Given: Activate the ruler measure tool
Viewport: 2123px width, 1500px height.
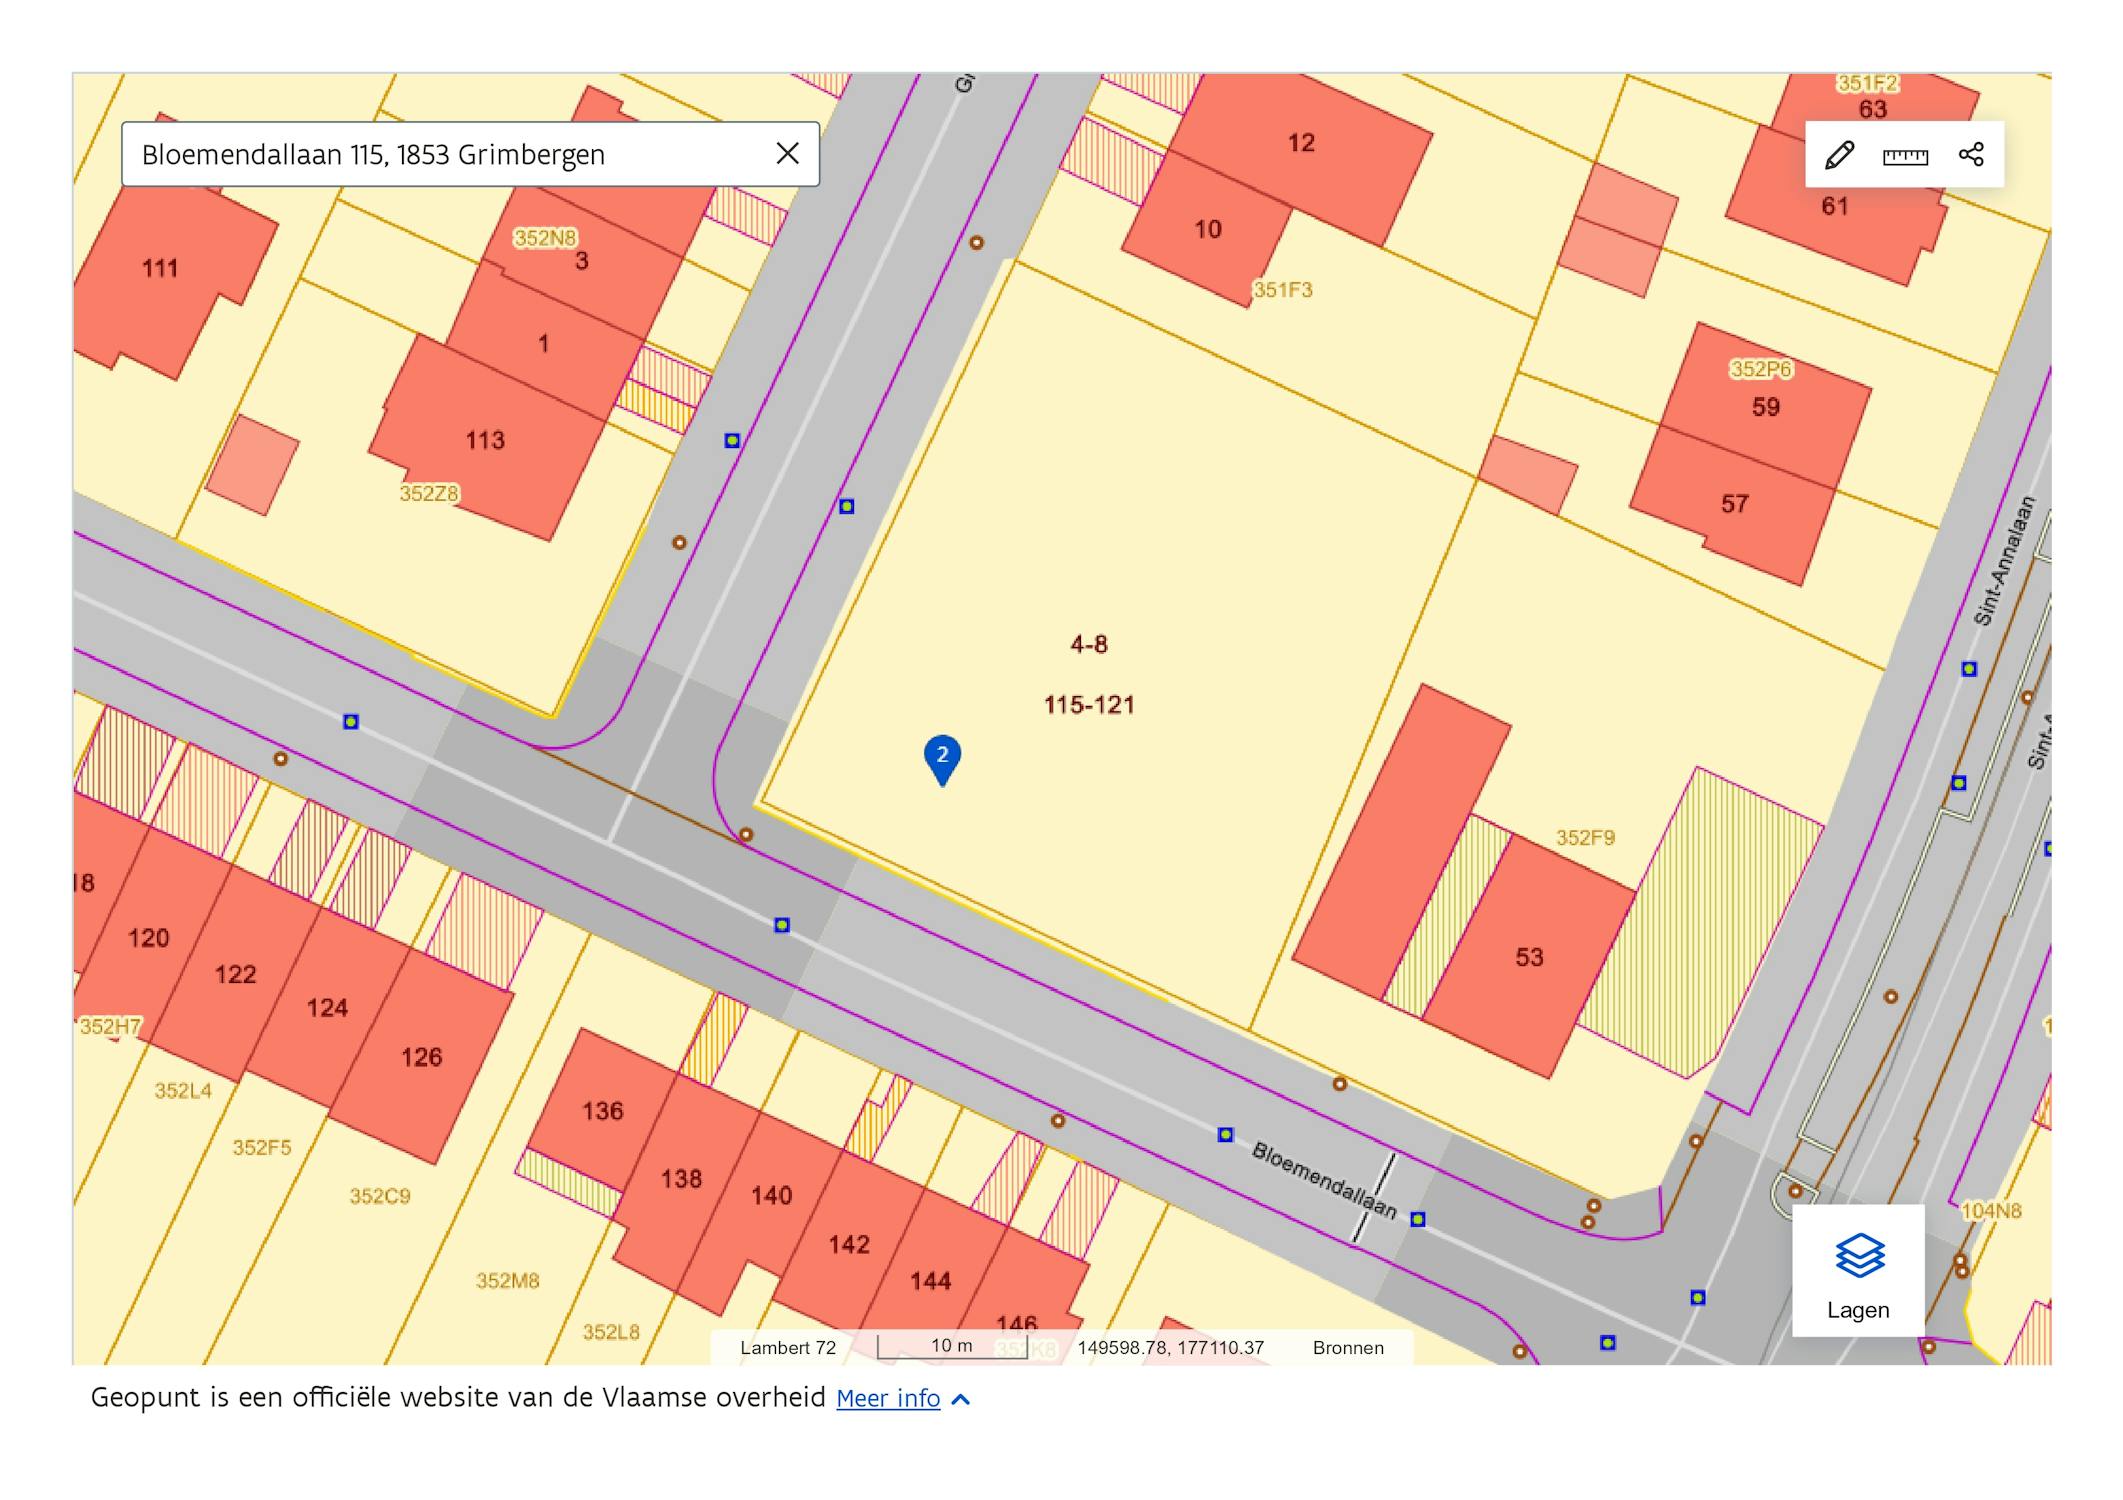Looking at the screenshot, I should coord(1905,155).
